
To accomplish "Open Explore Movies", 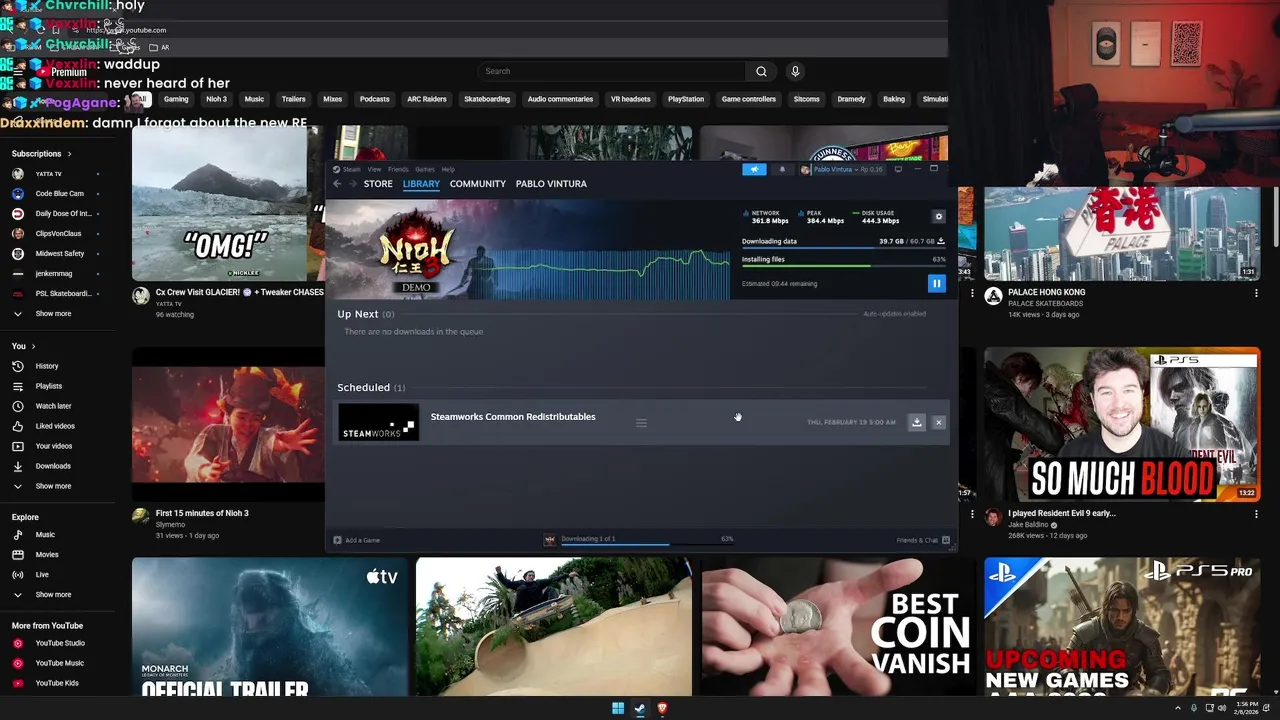I will pyautogui.click(x=47, y=555).
